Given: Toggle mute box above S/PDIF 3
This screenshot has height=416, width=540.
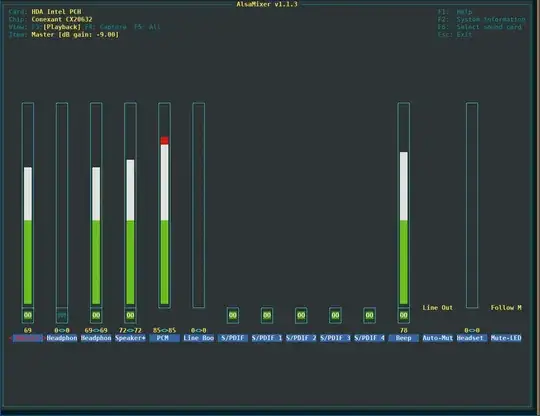Looking at the screenshot, I should click(335, 315).
